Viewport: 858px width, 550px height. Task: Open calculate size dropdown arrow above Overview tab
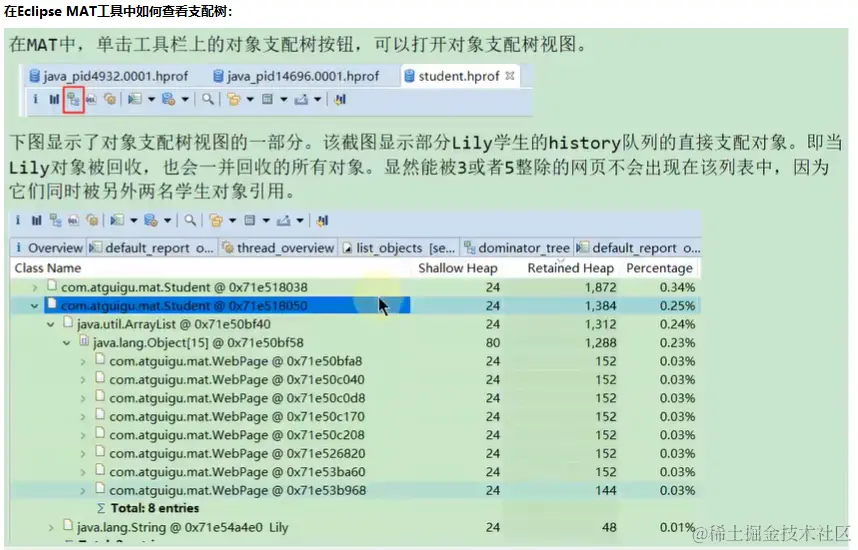(x=266, y=221)
